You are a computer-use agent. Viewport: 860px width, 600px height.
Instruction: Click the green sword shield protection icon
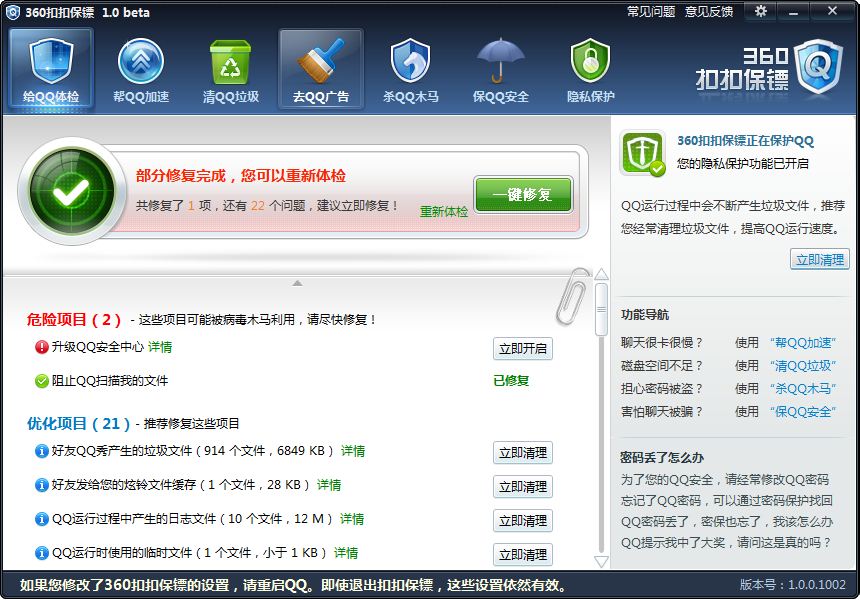[x=642, y=153]
